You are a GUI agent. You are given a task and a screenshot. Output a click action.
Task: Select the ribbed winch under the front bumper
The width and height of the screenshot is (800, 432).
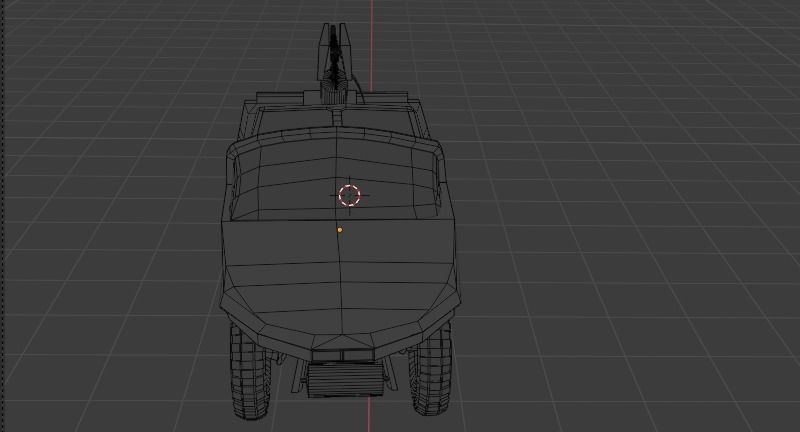click(x=345, y=378)
